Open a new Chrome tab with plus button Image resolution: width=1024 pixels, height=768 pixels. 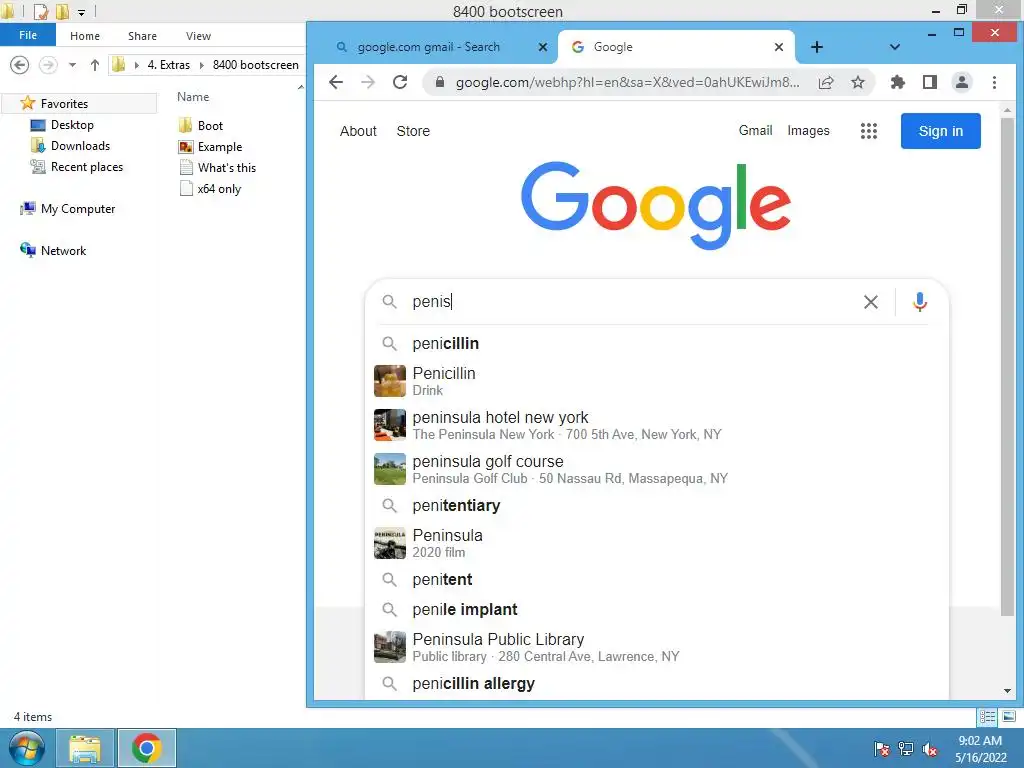(x=816, y=47)
